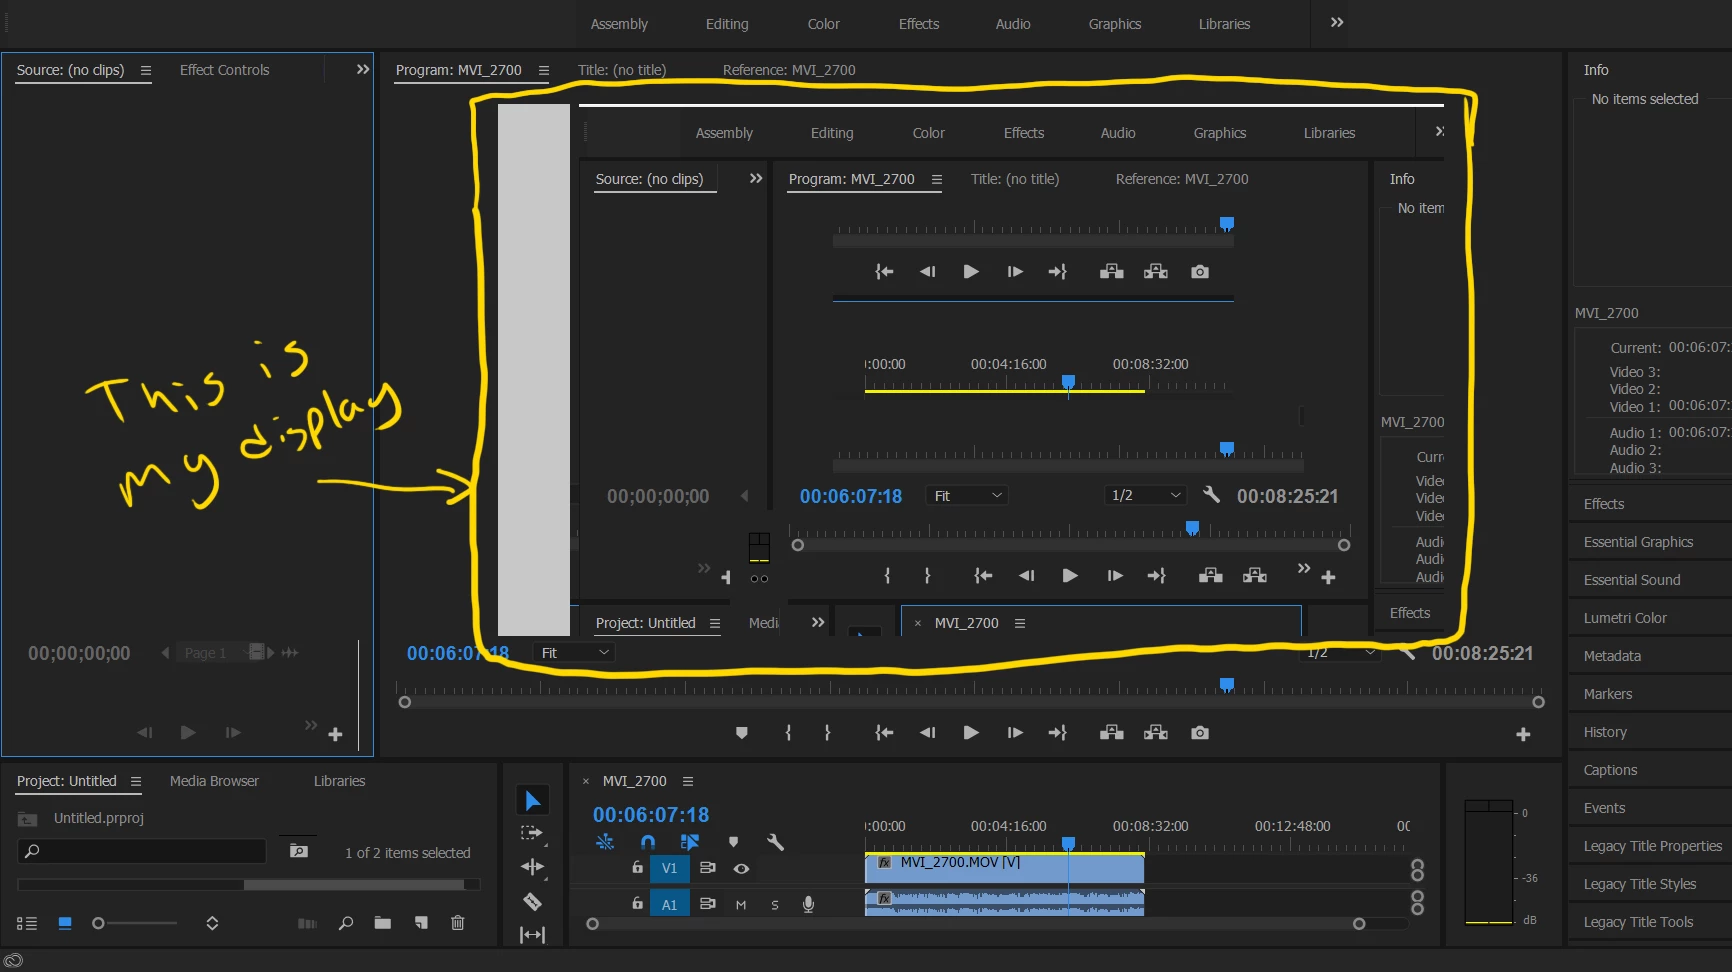Open the 1/2 playback resolution dropdown

click(1341, 653)
